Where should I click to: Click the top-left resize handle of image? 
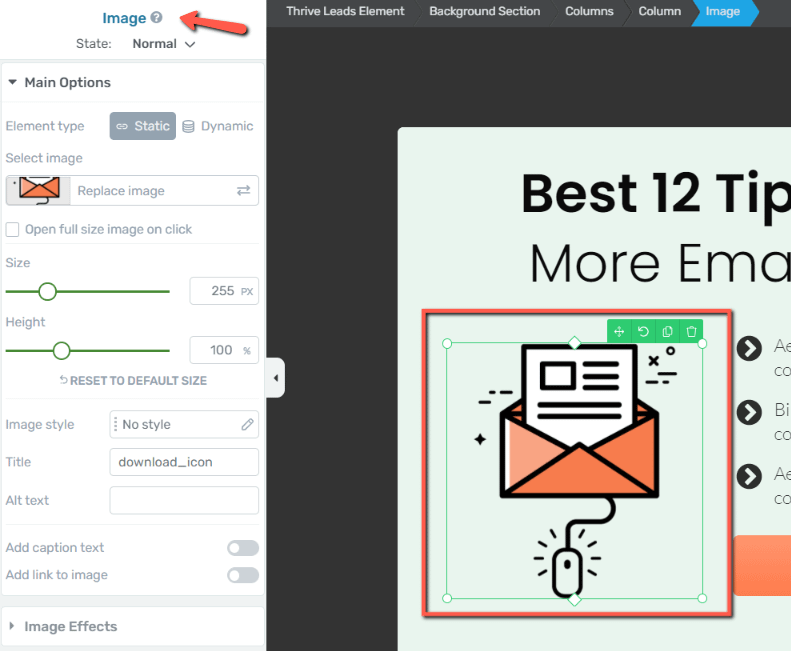(447, 344)
